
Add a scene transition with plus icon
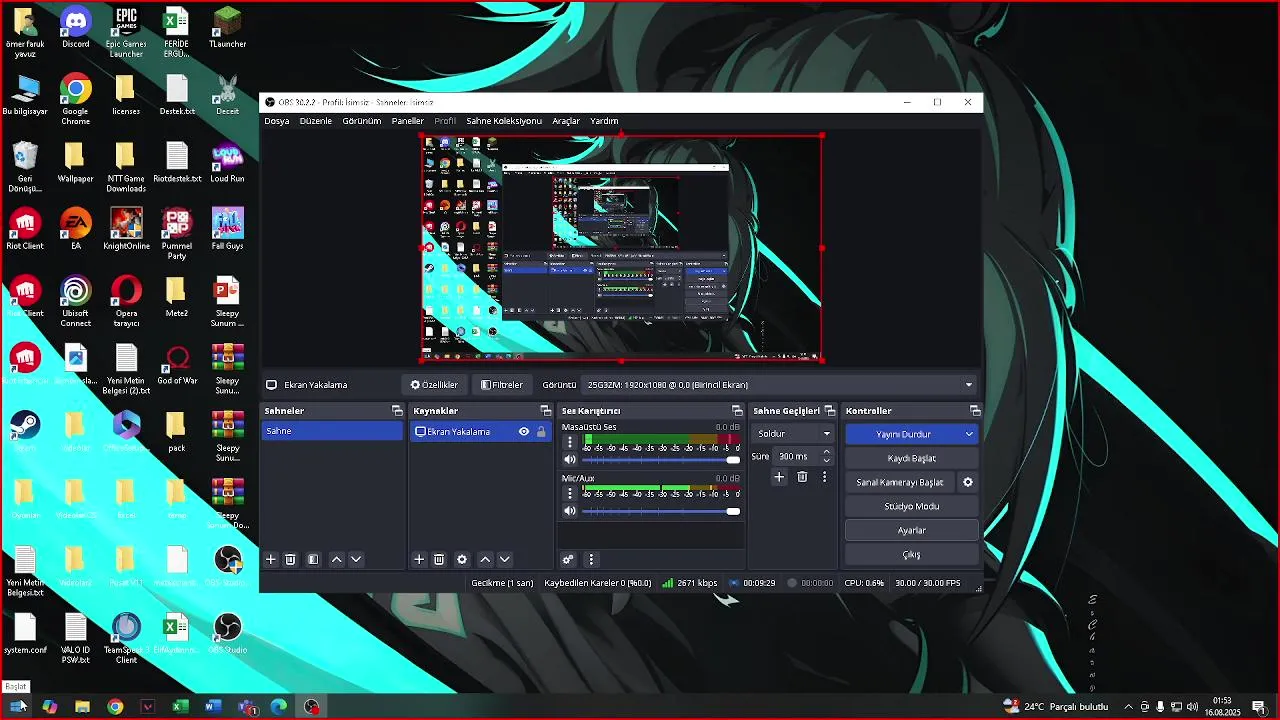779,478
